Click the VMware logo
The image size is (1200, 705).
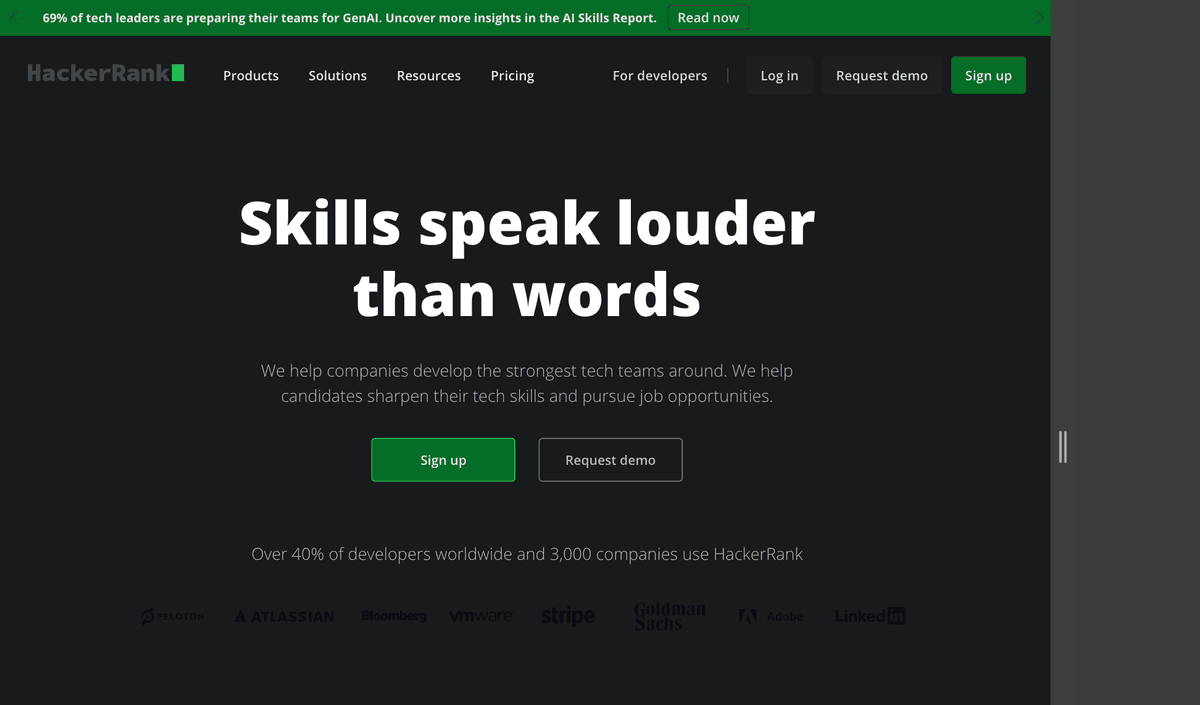pyautogui.click(x=481, y=616)
